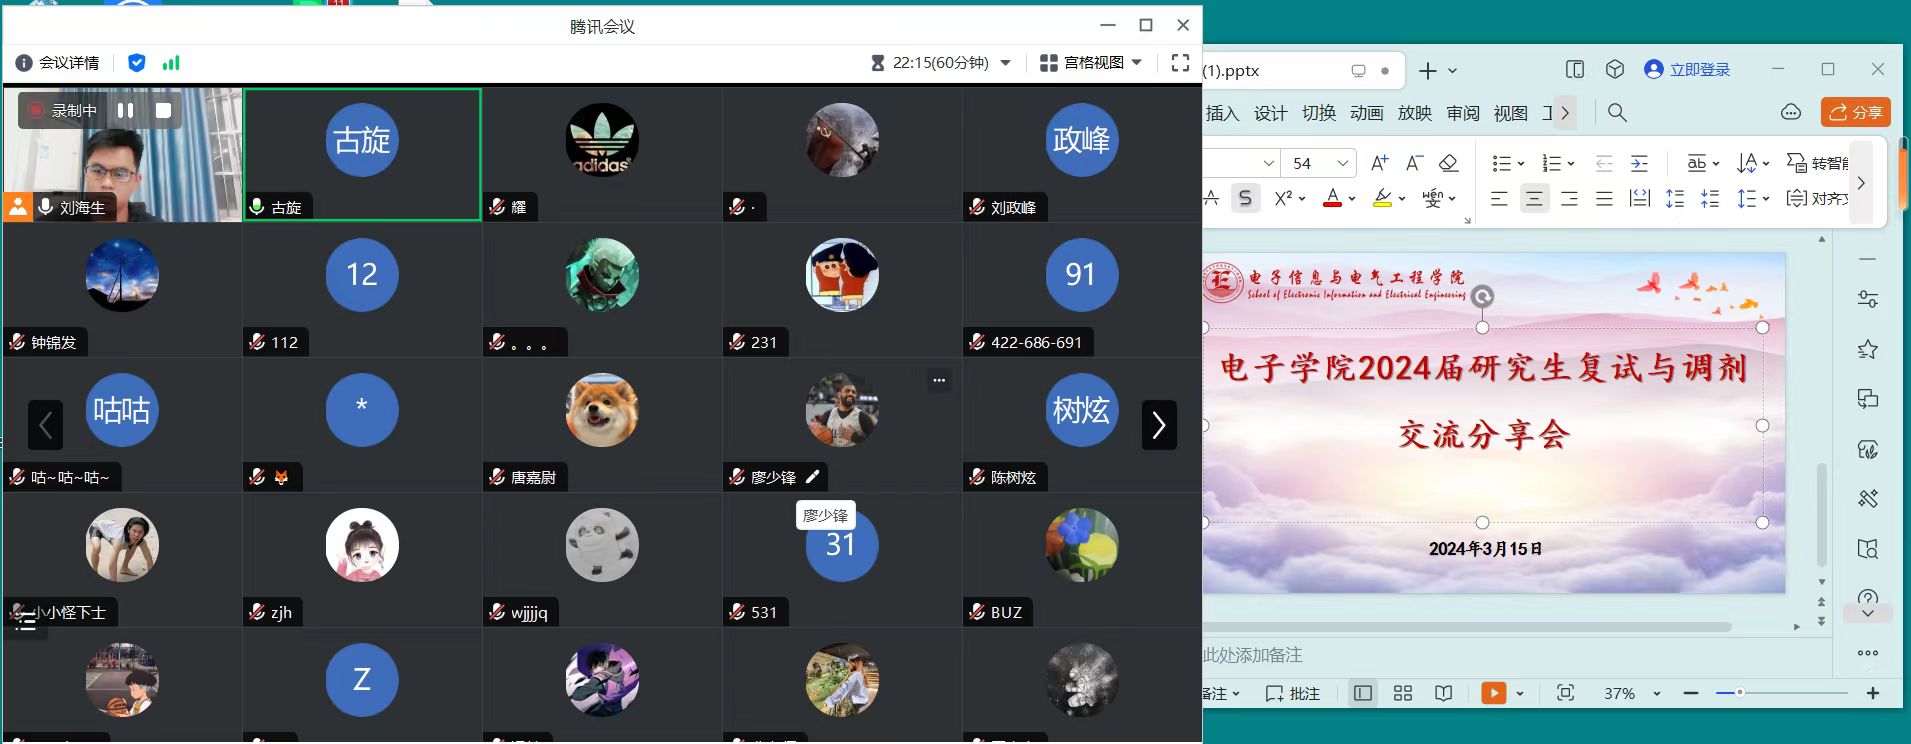Click the cloud sync status icon

click(1791, 112)
